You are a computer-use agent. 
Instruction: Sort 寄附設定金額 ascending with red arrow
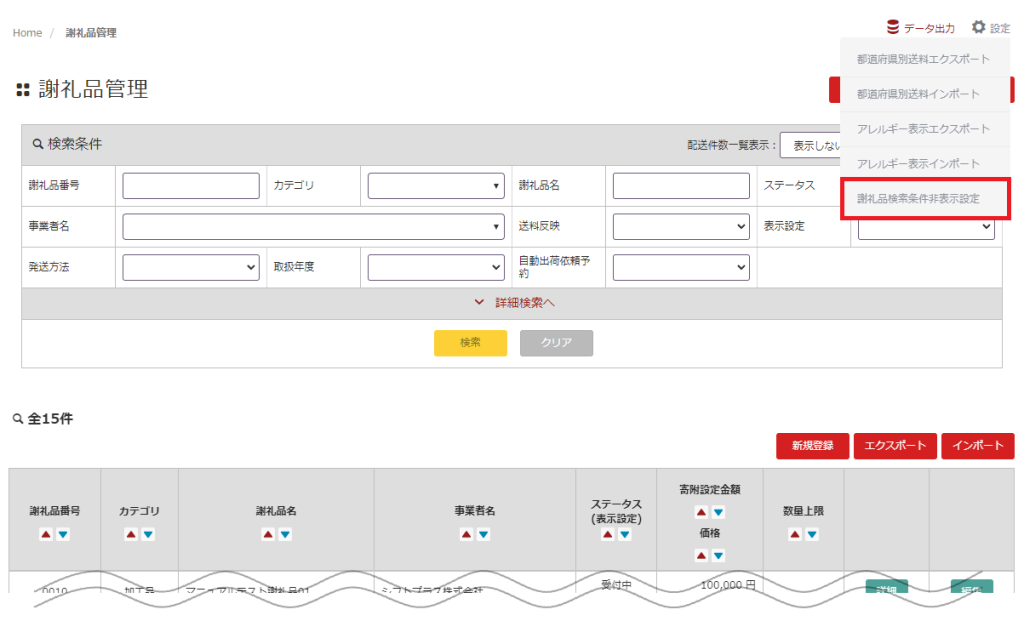tap(701, 512)
